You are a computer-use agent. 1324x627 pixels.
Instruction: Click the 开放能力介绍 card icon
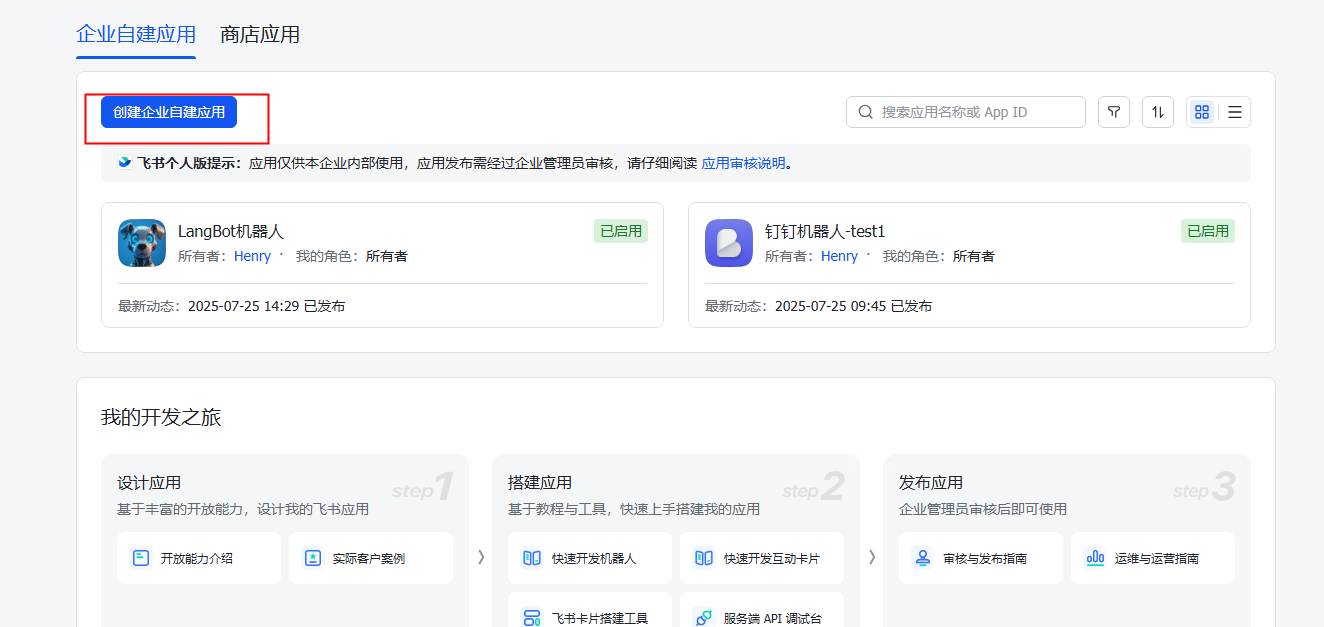[141, 558]
